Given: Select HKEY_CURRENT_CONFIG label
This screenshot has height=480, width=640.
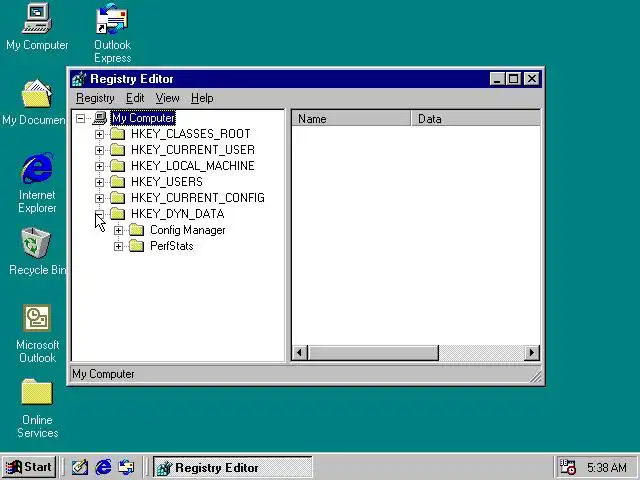Looking at the screenshot, I should [198, 198].
